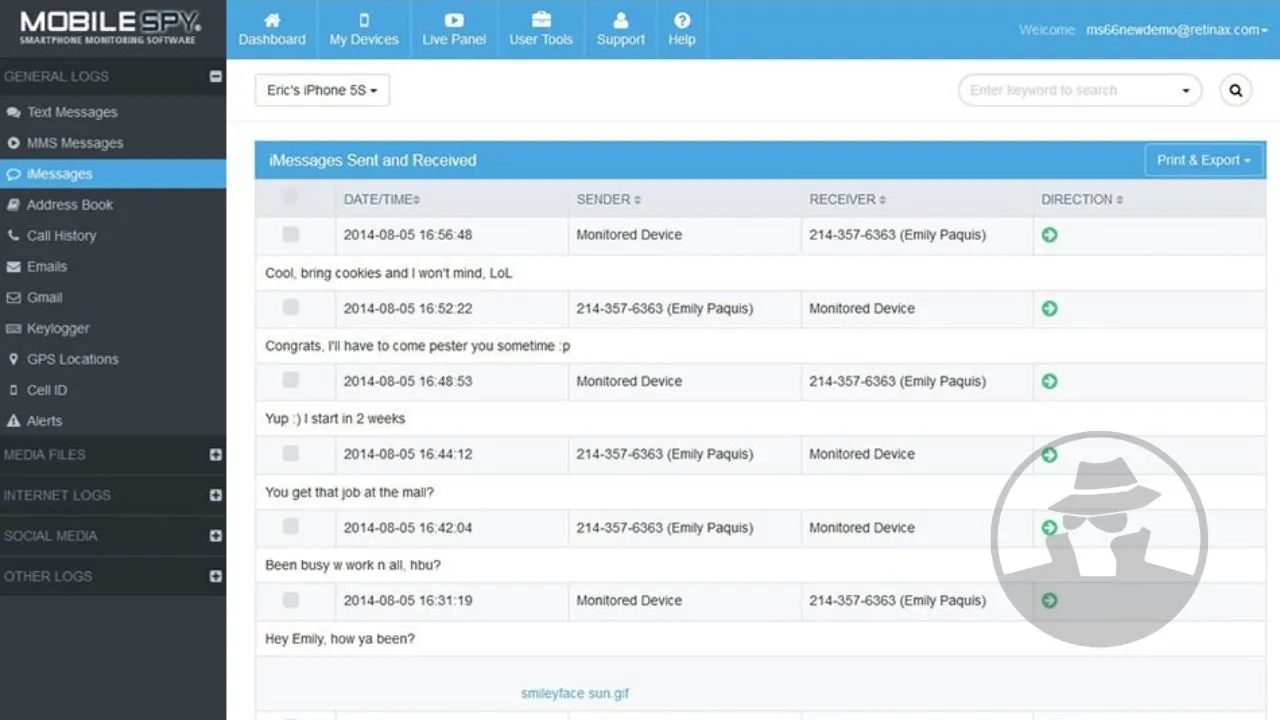Open the Live Panel icon
This screenshot has width=1280, height=720.
click(x=454, y=20)
